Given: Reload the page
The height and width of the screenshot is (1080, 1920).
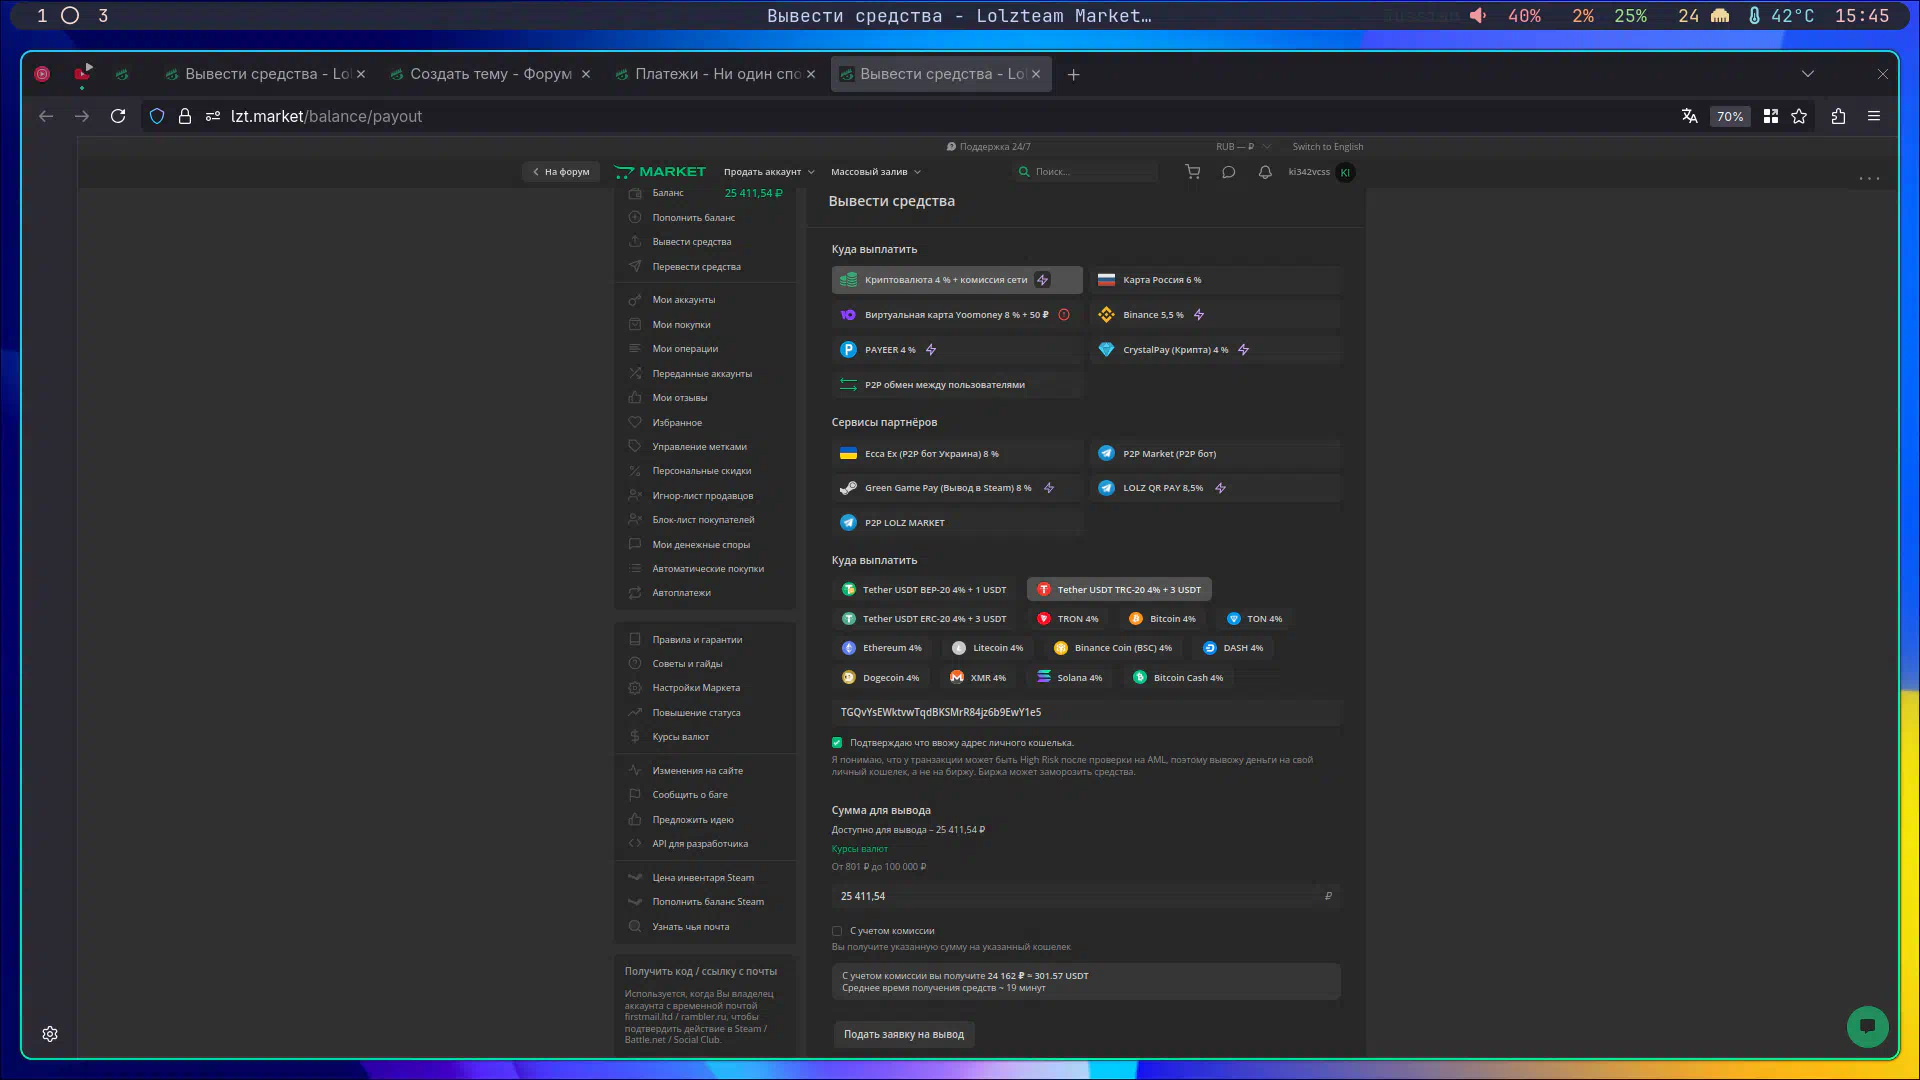Looking at the screenshot, I should (x=118, y=116).
